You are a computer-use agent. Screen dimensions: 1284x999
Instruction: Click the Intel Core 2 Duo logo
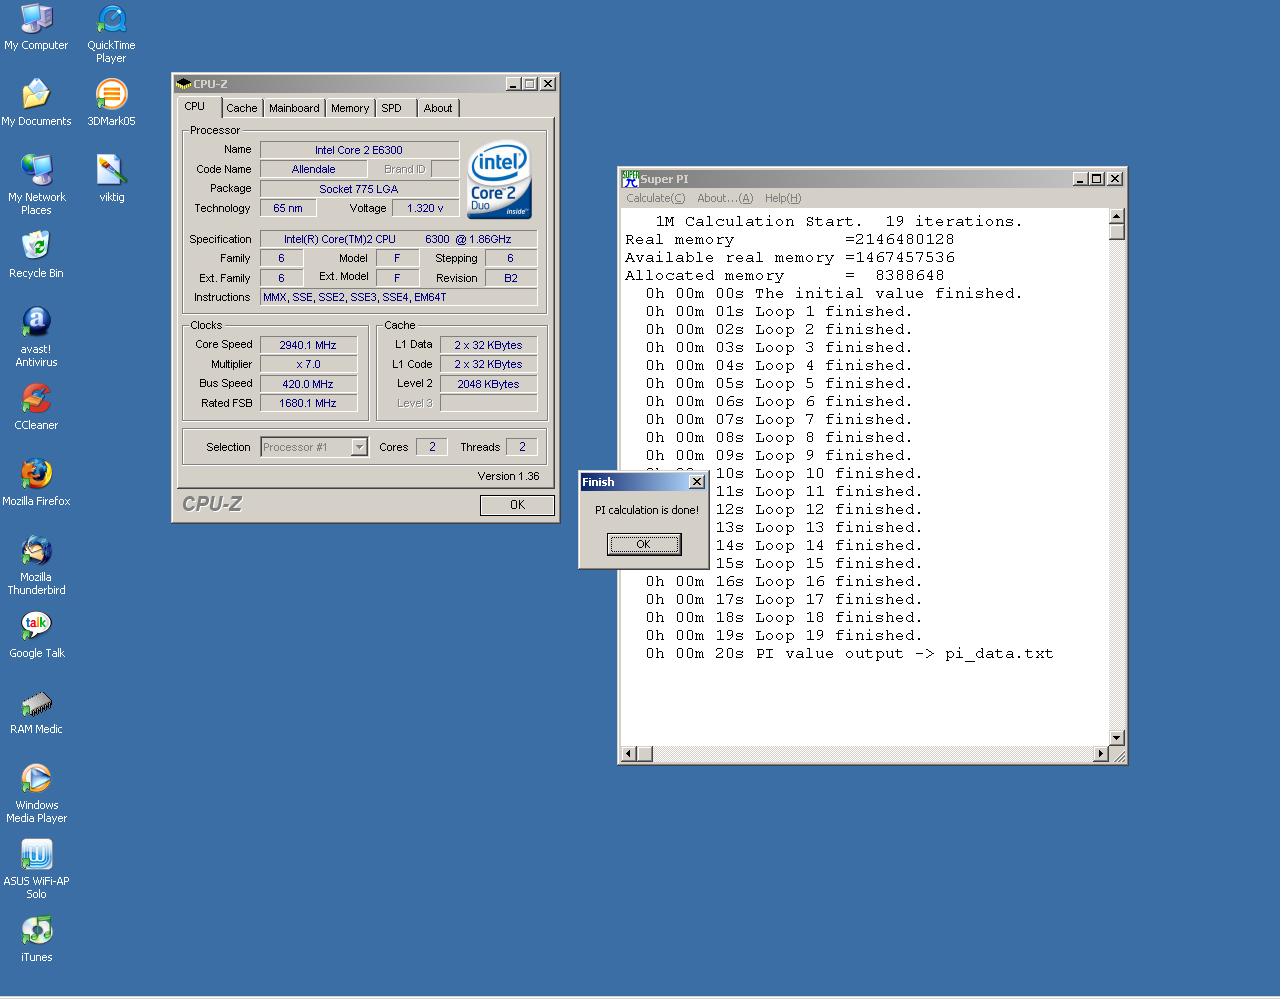499,179
